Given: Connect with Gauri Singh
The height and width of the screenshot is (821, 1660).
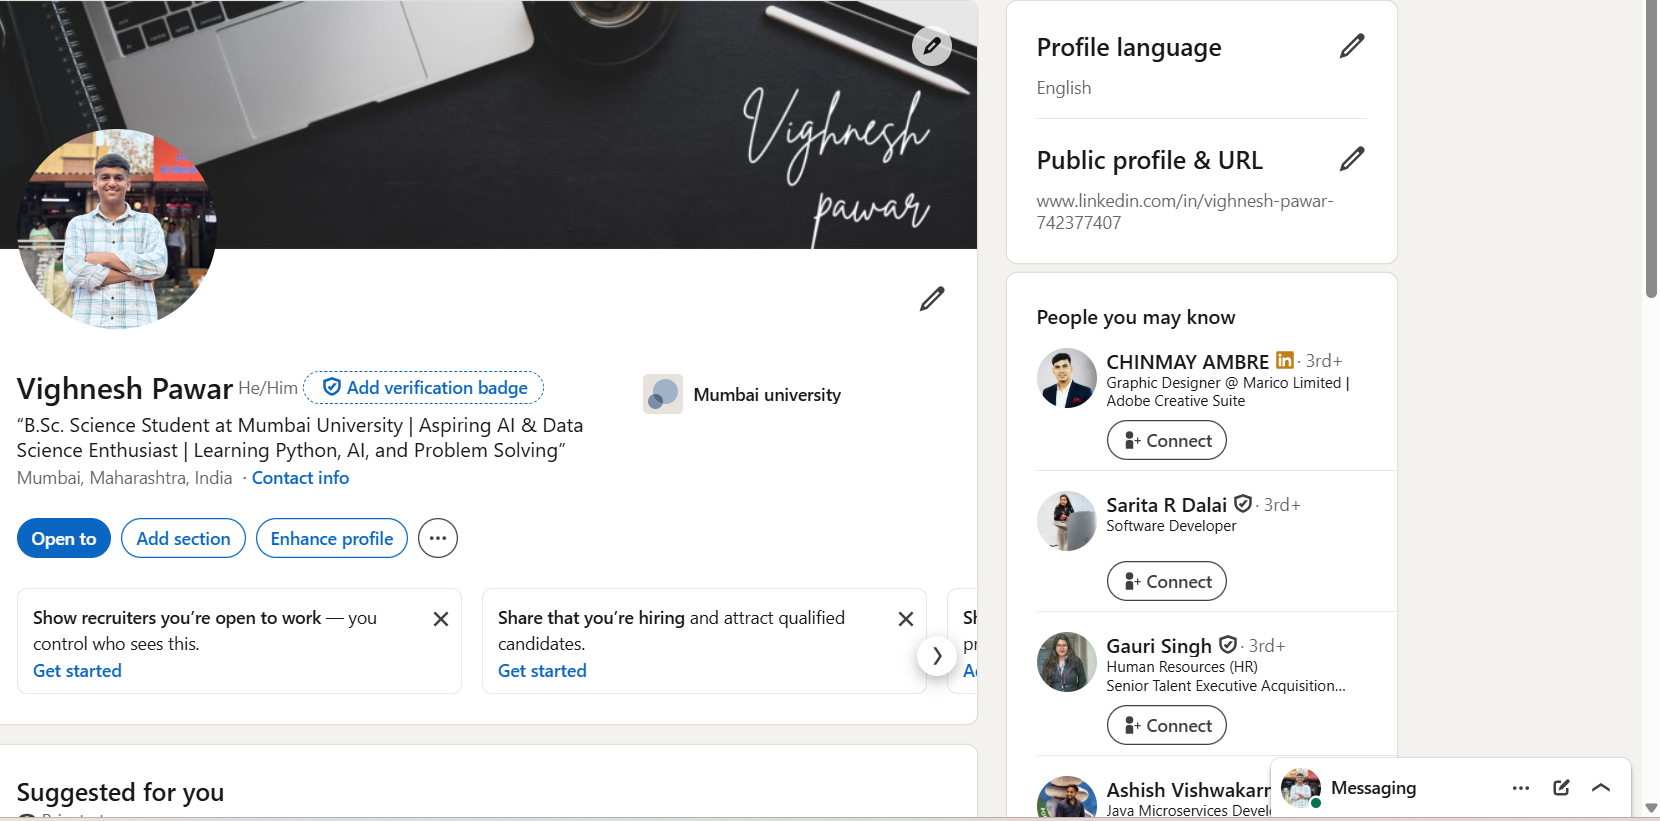Looking at the screenshot, I should point(1167,725).
